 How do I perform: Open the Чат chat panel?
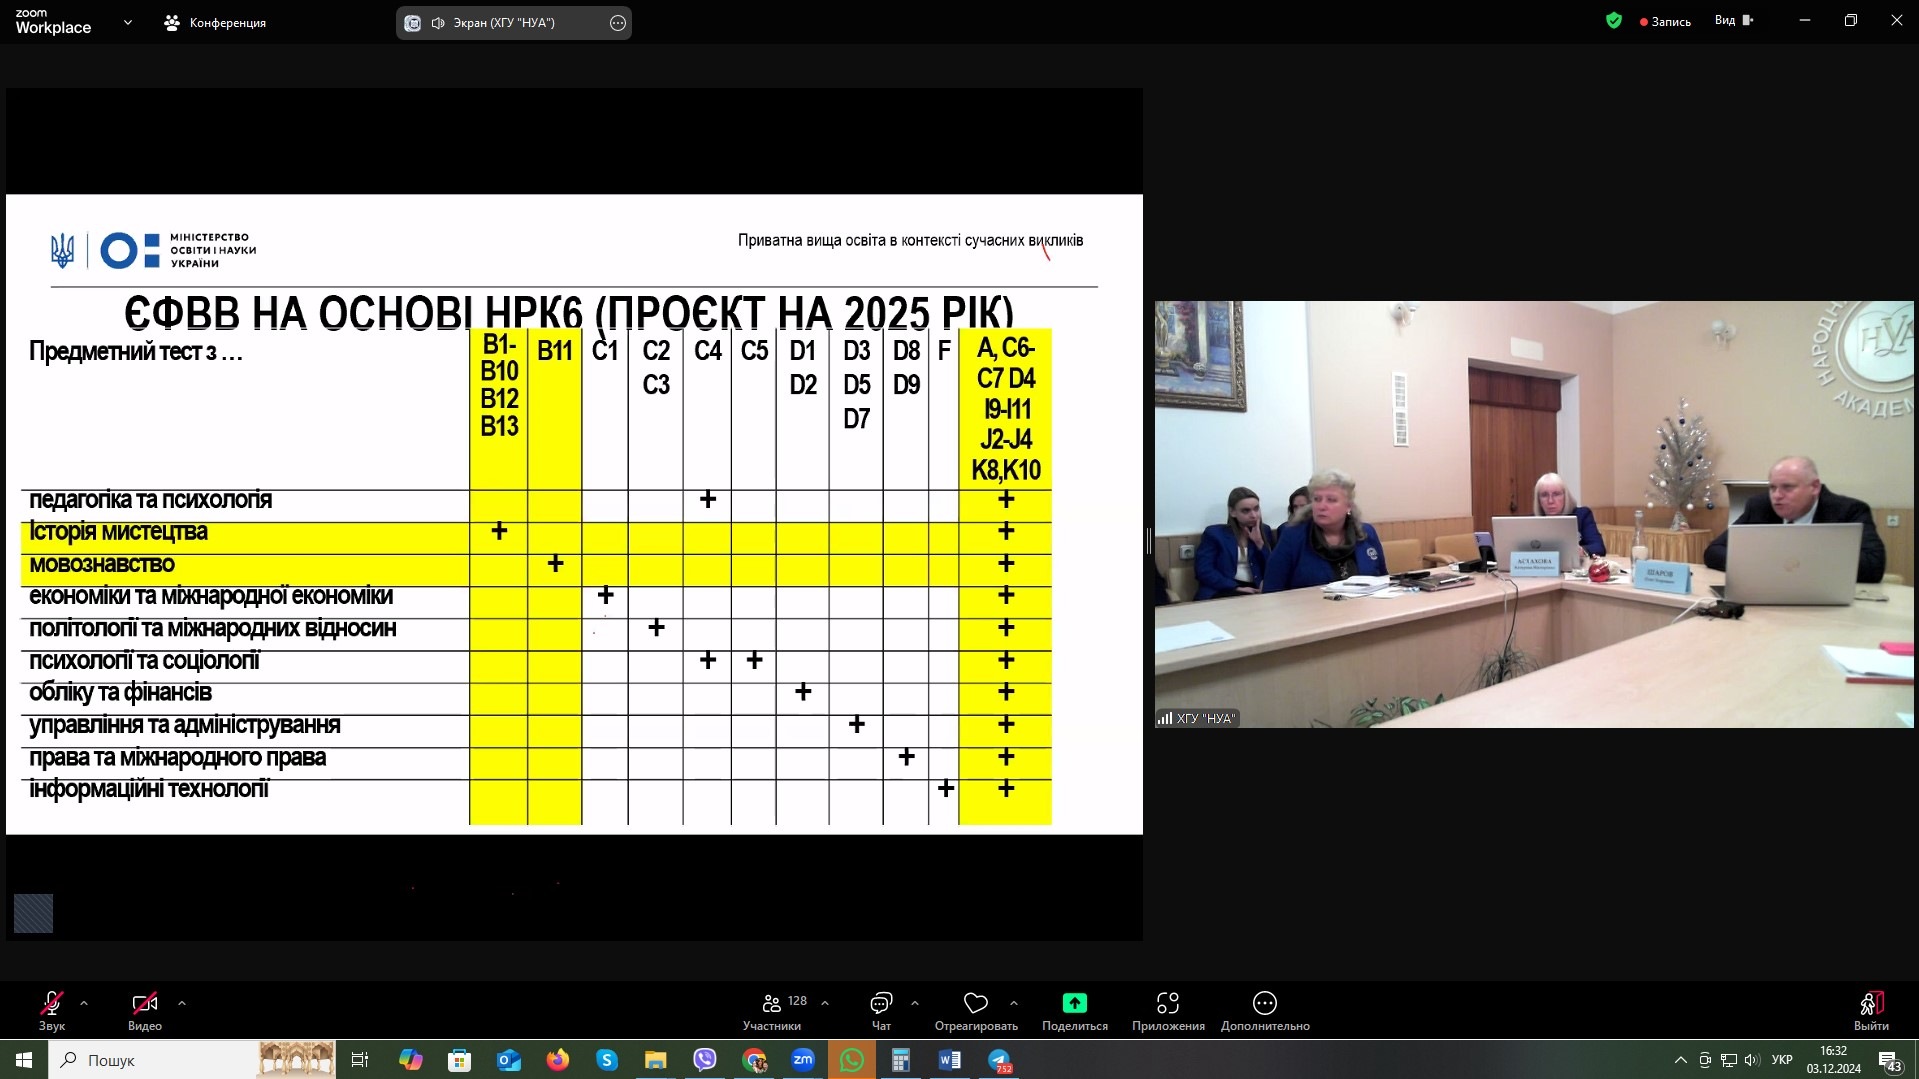pos(881,1010)
